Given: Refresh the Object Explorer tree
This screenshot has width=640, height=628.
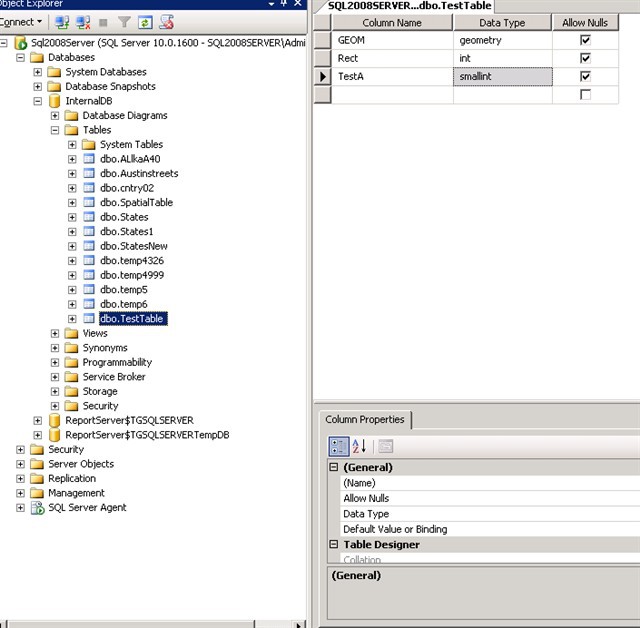Looking at the screenshot, I should click(145, 21).
